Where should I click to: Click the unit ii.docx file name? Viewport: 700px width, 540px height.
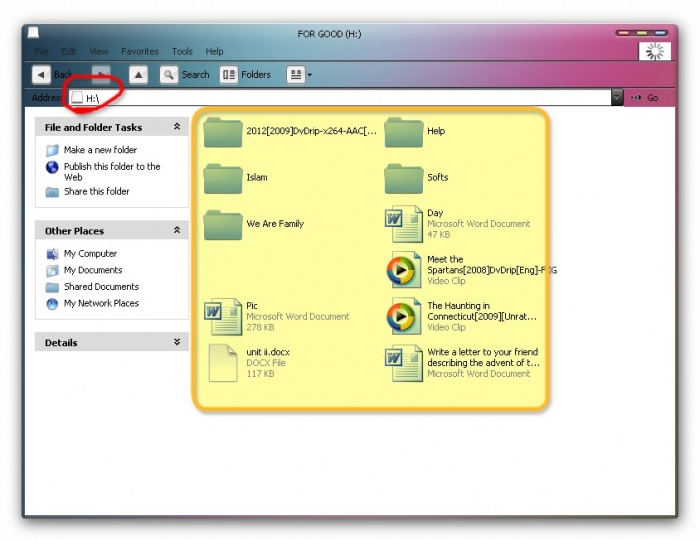(268, 352)
